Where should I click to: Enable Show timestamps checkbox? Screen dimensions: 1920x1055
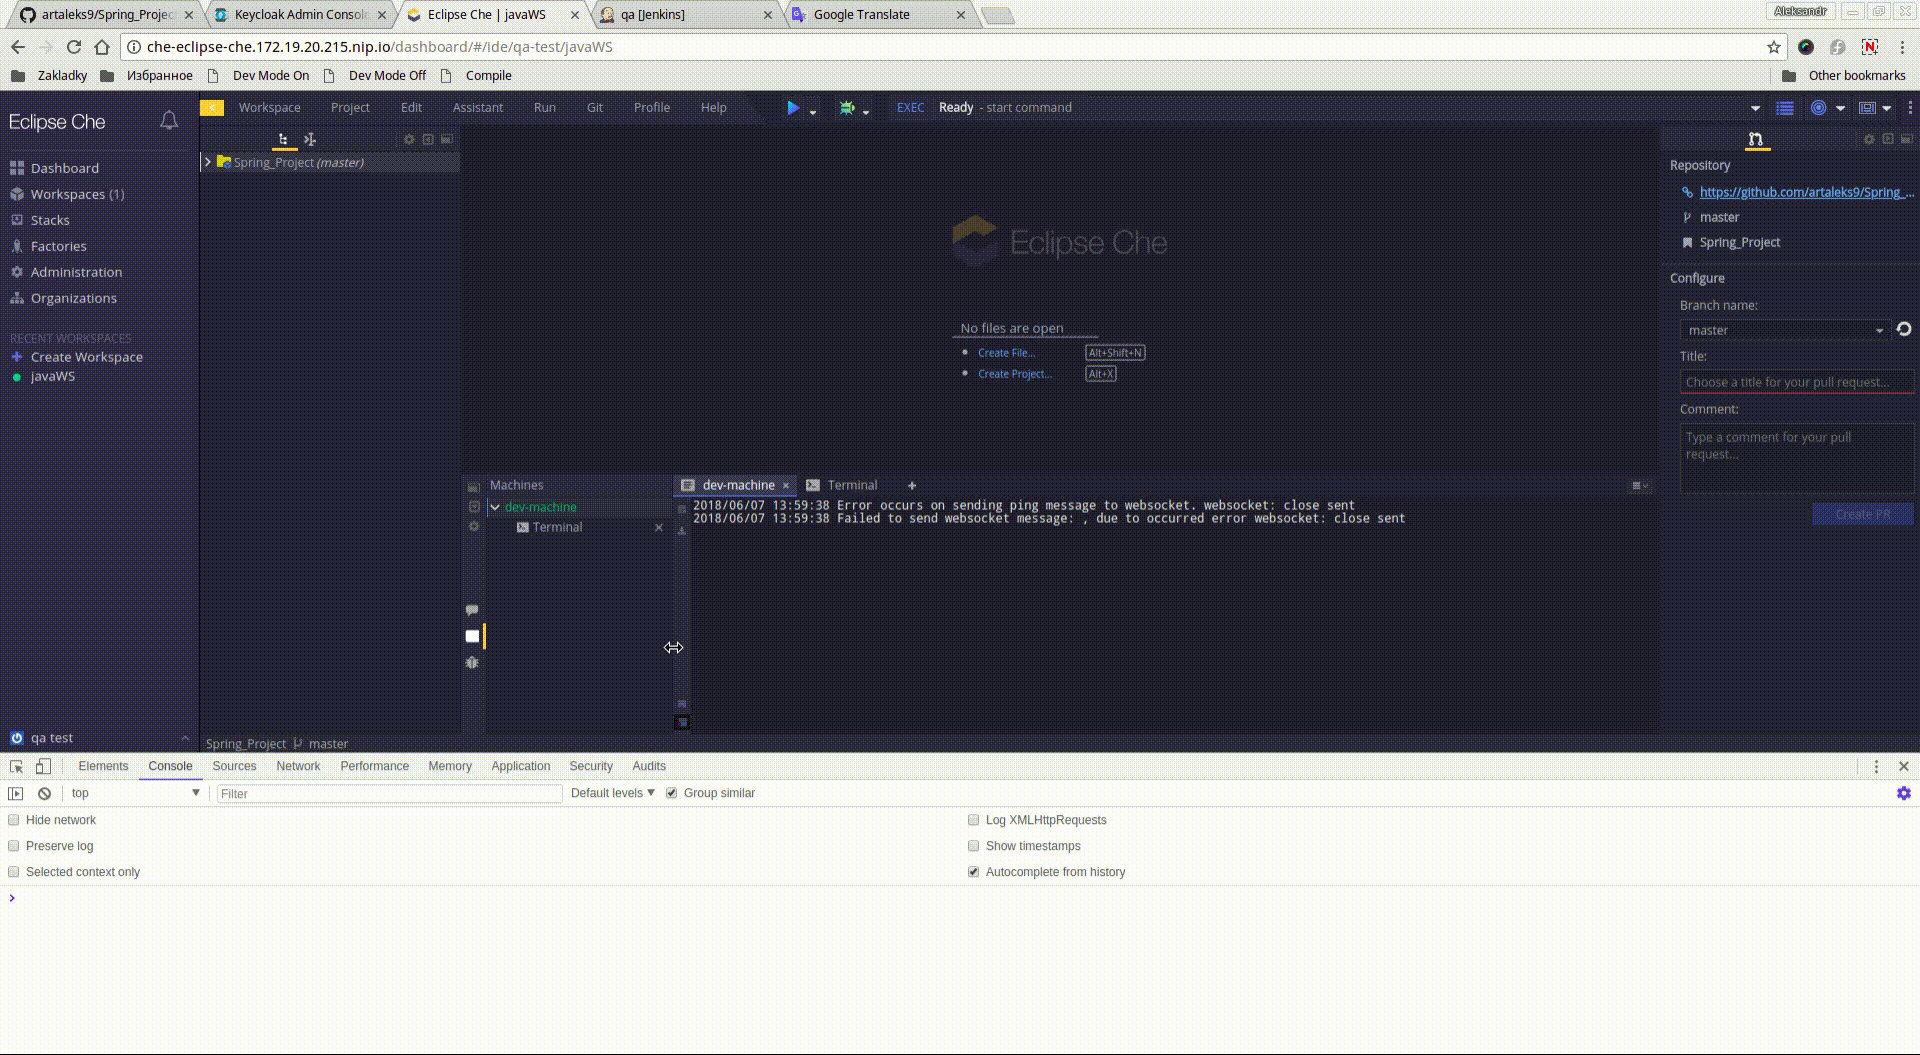[x=974, y=846]
